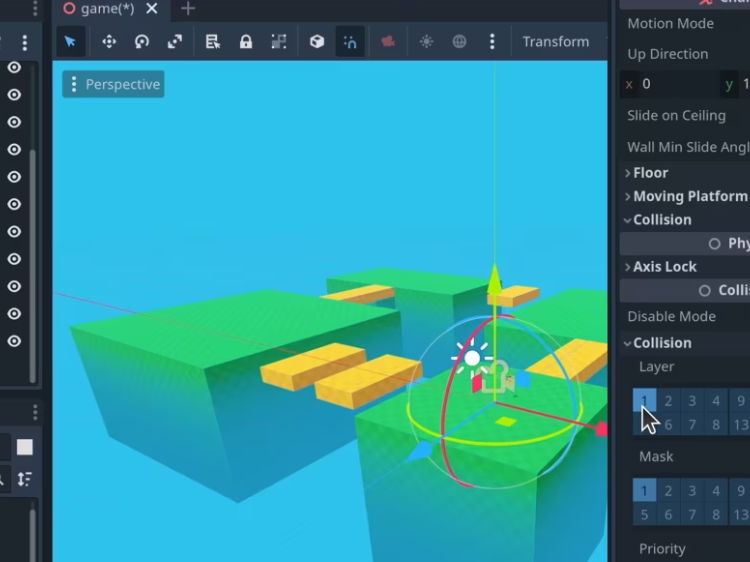Click the PhysicsBody3D class header
This screenshot has height=562, width=750.
(685, 243)
